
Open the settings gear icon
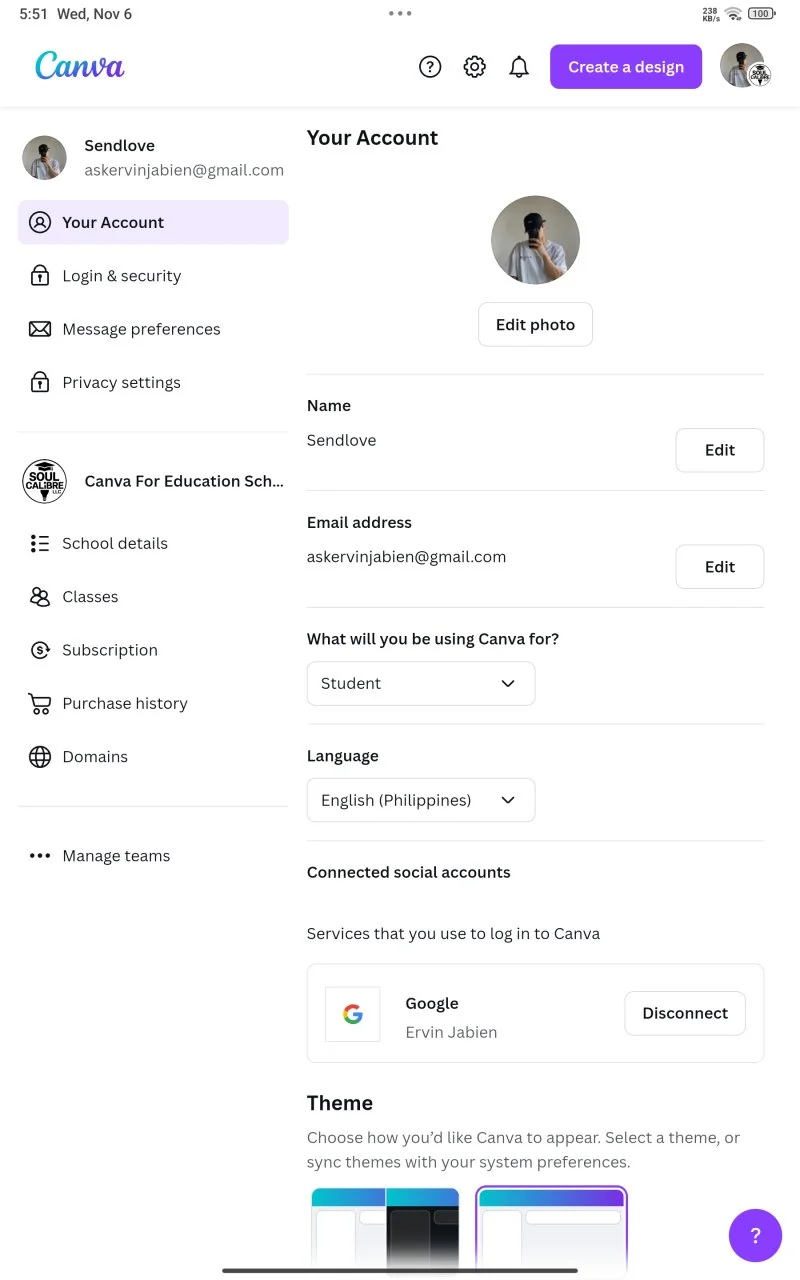click(474, 67)
